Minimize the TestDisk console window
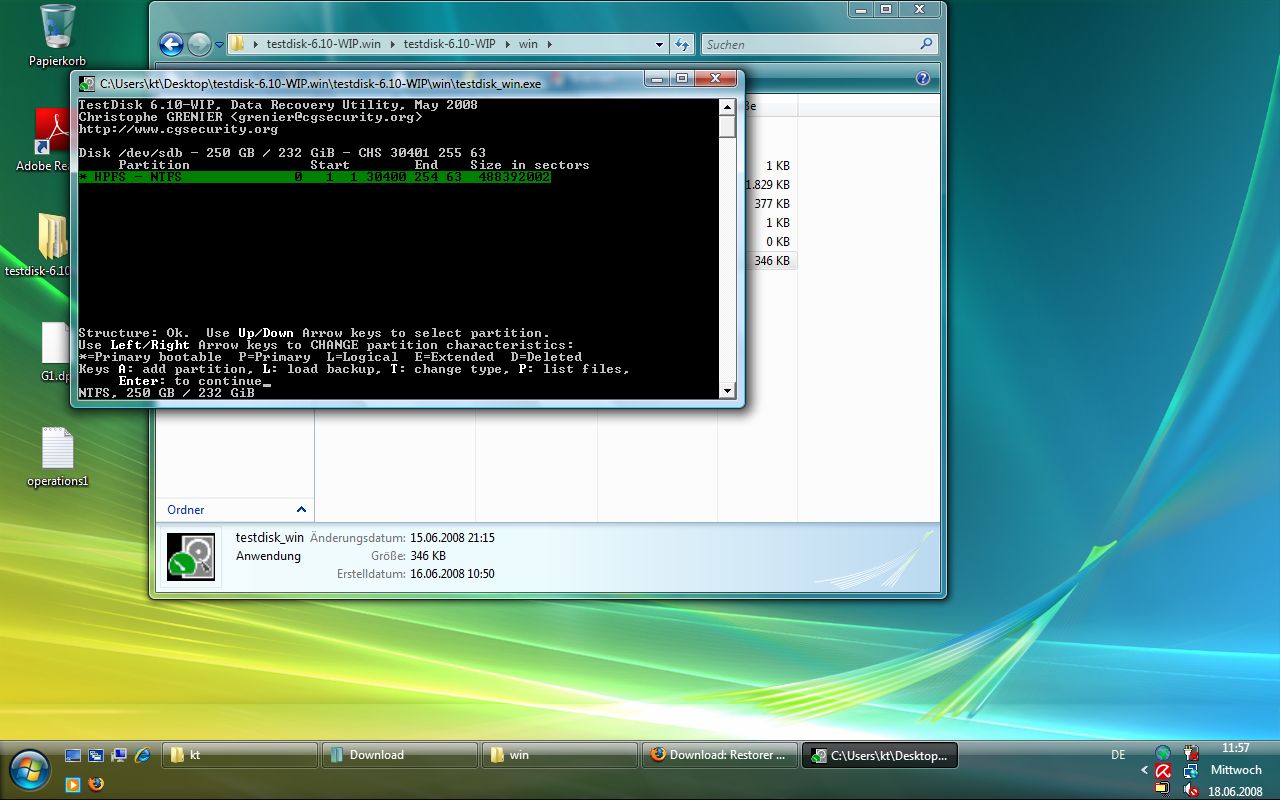Viewport: 1280px width, 800px height. pyautogui.click(x=657, y=78)
